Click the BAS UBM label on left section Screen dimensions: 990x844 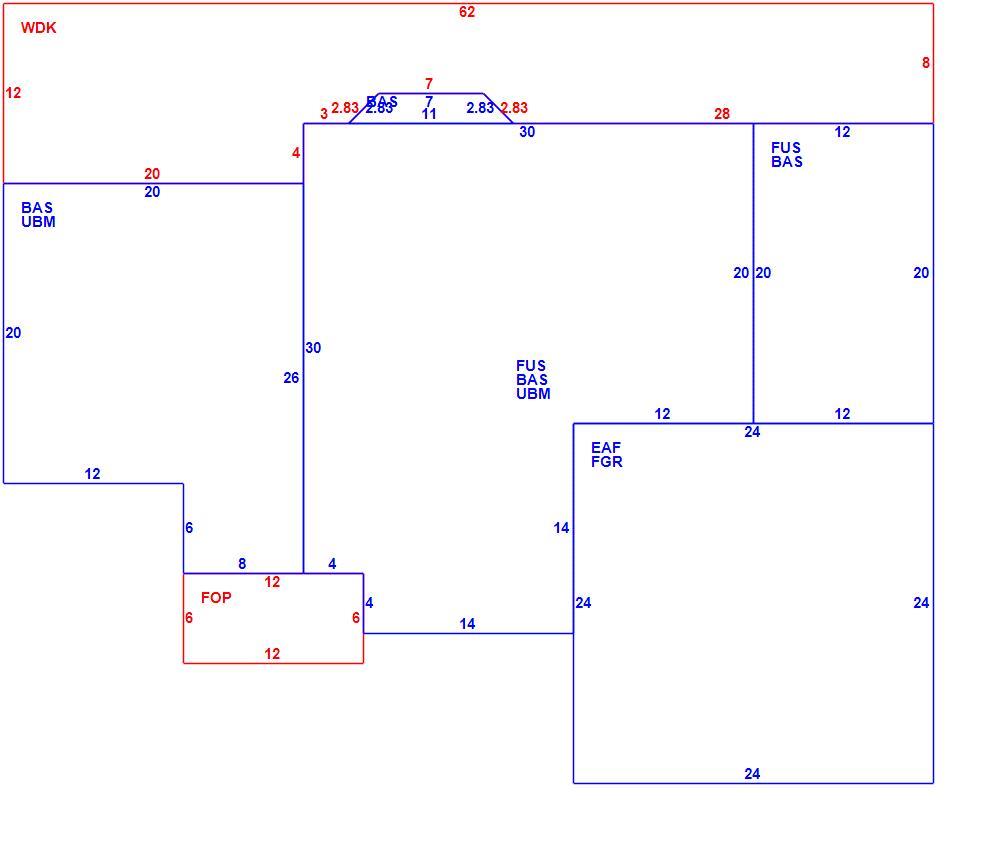[x=38, y=215]
